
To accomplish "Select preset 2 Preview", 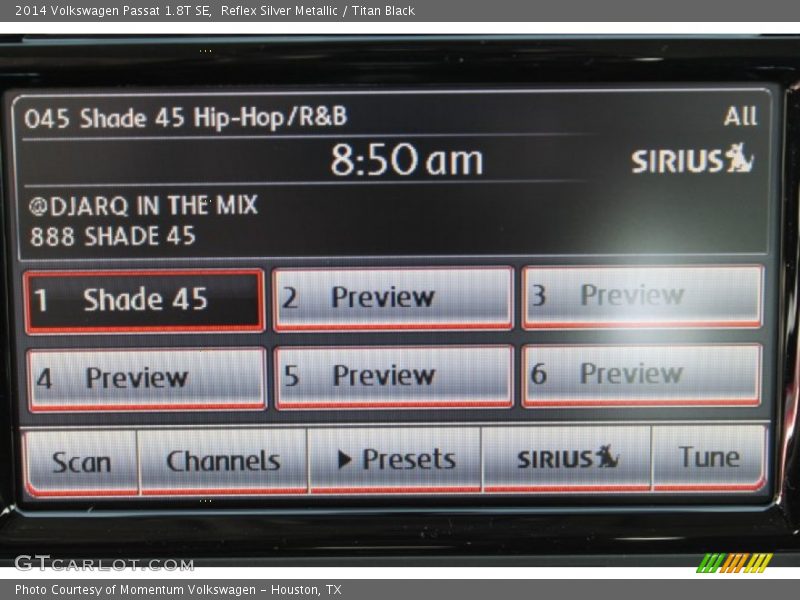I will tap(393, 299).
